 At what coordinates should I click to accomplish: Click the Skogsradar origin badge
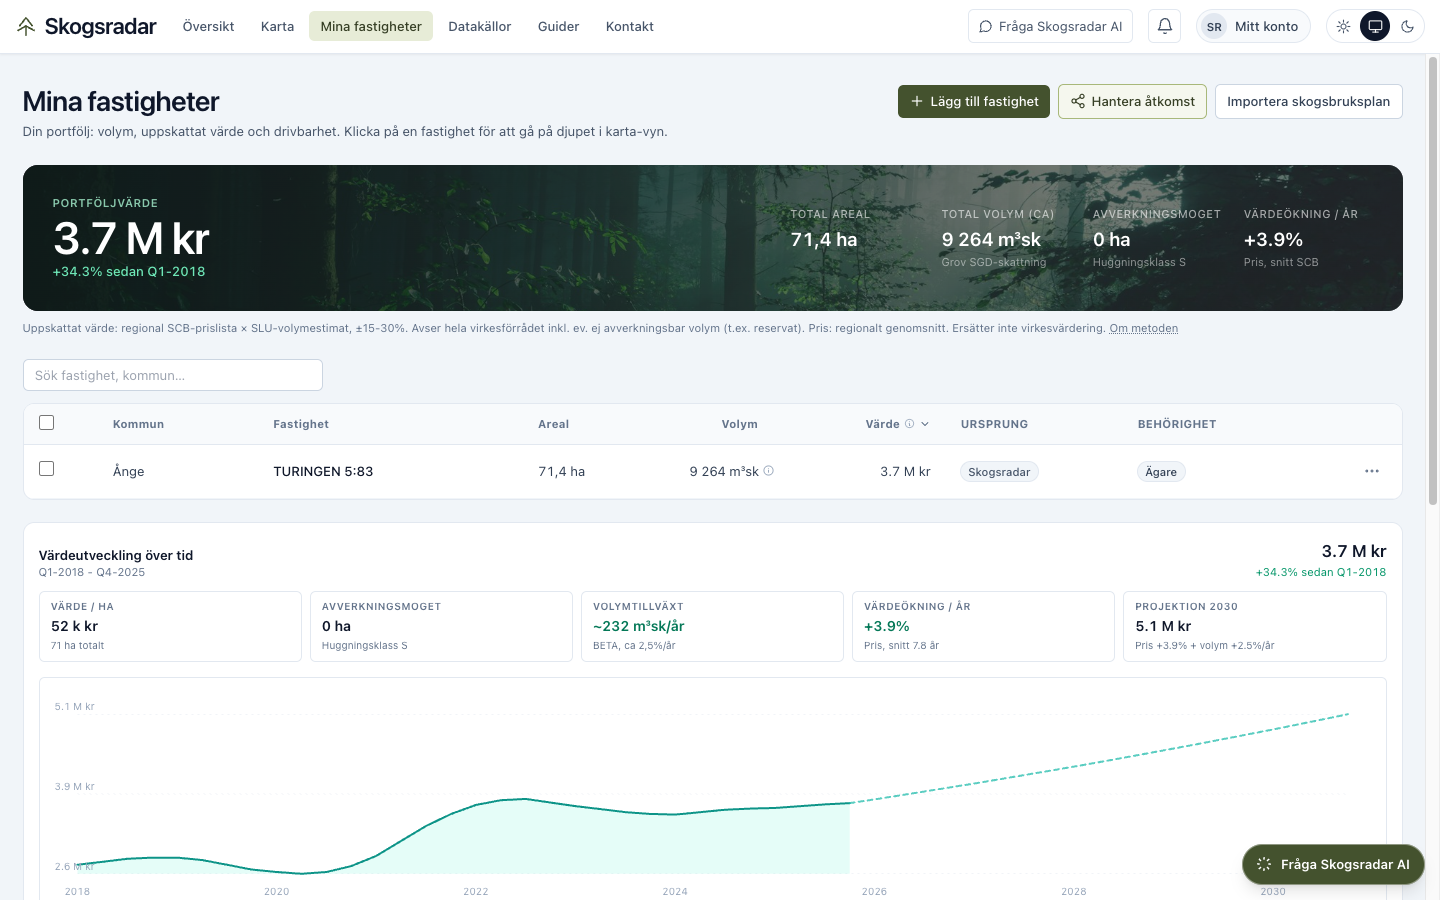tap(999, 472)
